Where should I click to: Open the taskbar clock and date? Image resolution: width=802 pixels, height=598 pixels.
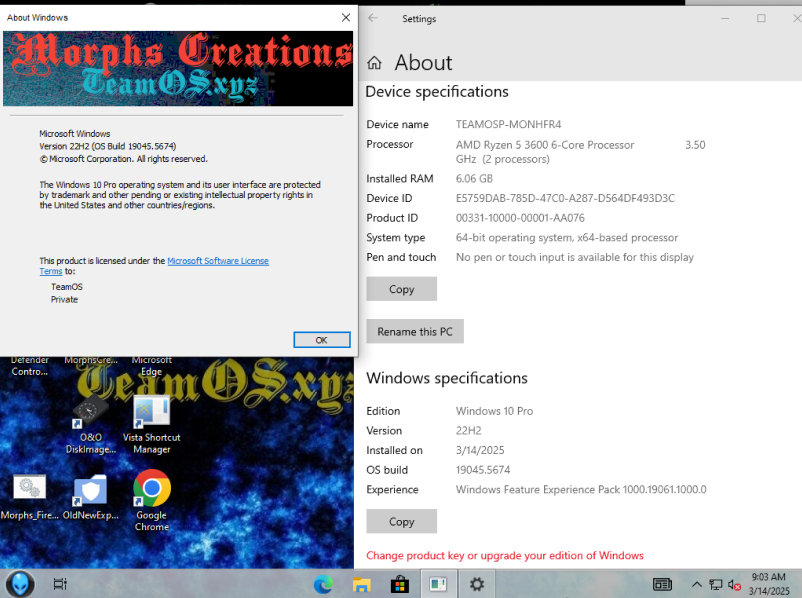pyautogui.click(x=768, y=584)
